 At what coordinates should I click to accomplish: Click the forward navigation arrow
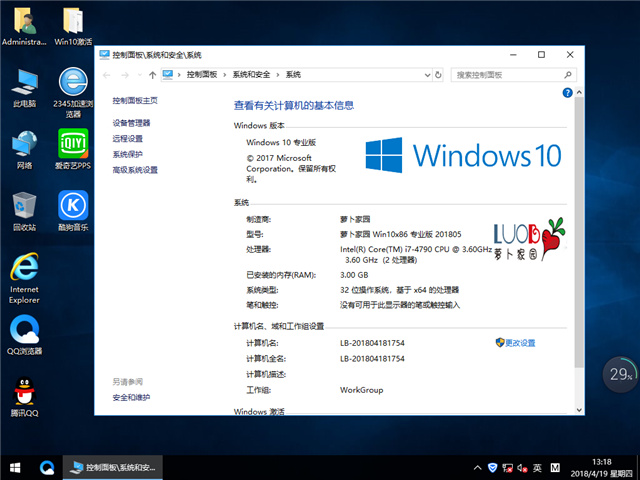[x=125, y=75]
